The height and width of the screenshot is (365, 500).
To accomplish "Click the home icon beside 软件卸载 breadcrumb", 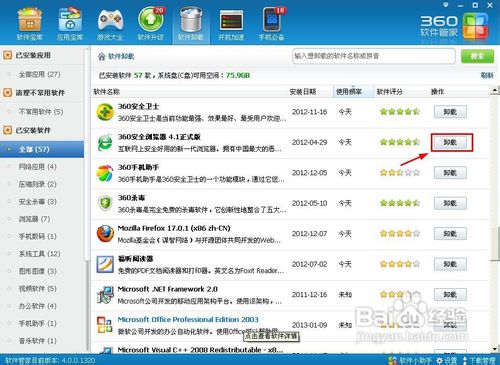I will (x=101, y=56).
